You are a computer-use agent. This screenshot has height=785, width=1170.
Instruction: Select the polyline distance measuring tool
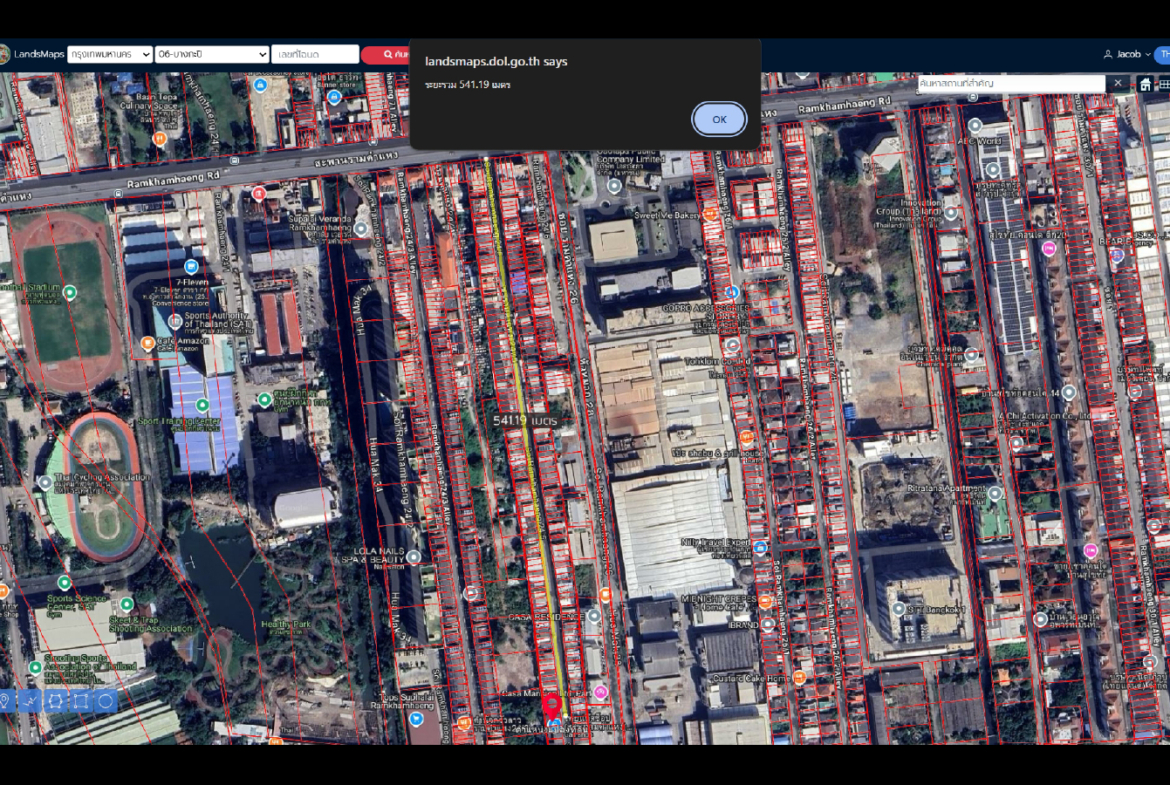30,701
